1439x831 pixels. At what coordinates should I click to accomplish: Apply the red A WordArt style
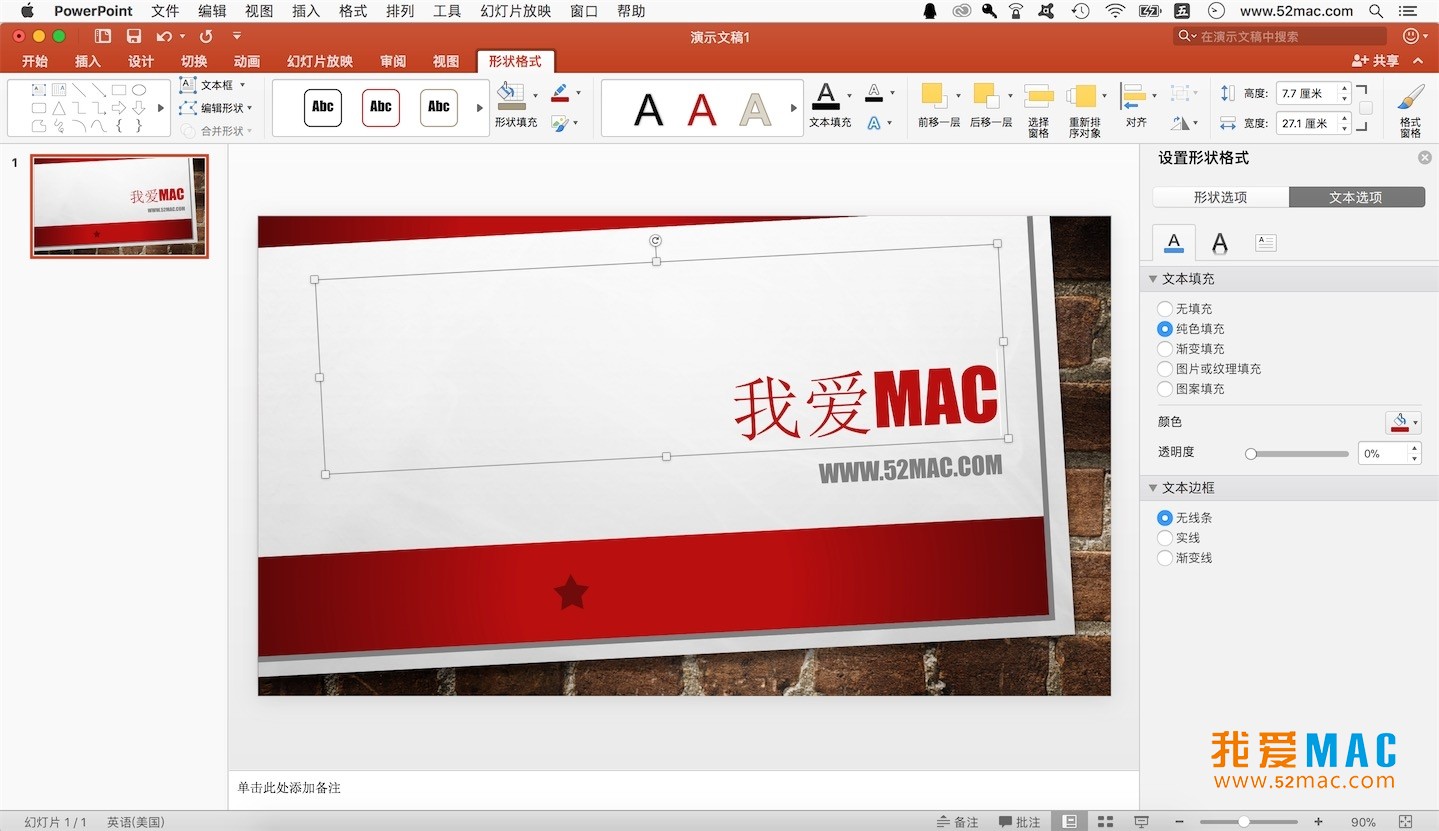click(702, 108)
